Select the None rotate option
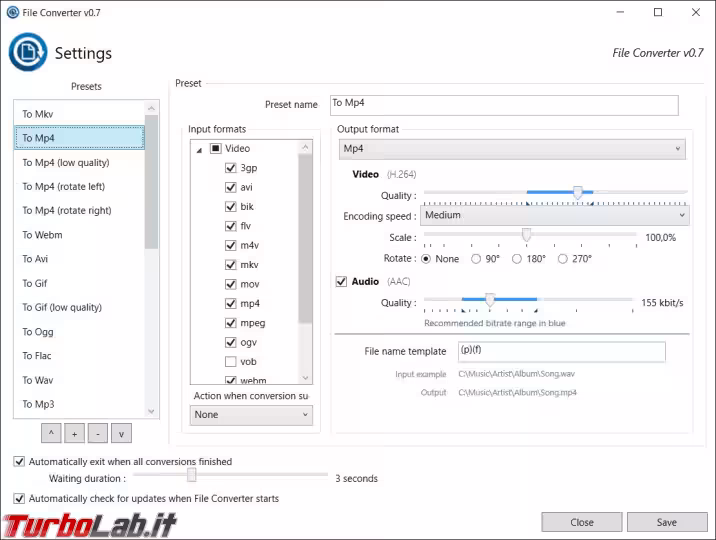The image size is (716, 540). tap(426, 259)
